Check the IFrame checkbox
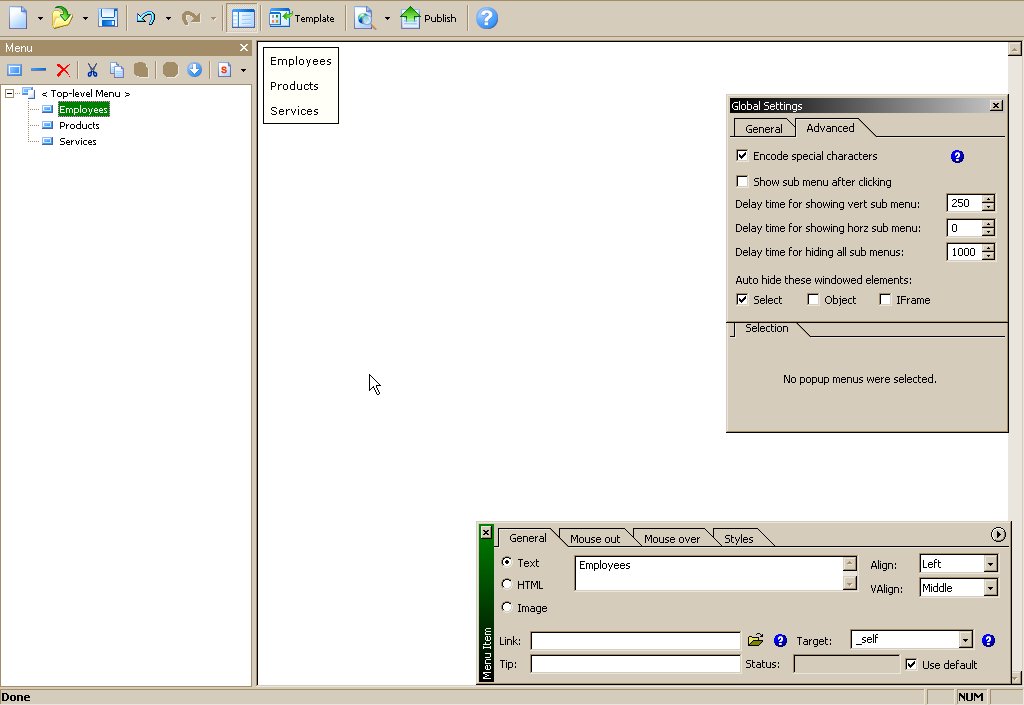 click(885, 299)
